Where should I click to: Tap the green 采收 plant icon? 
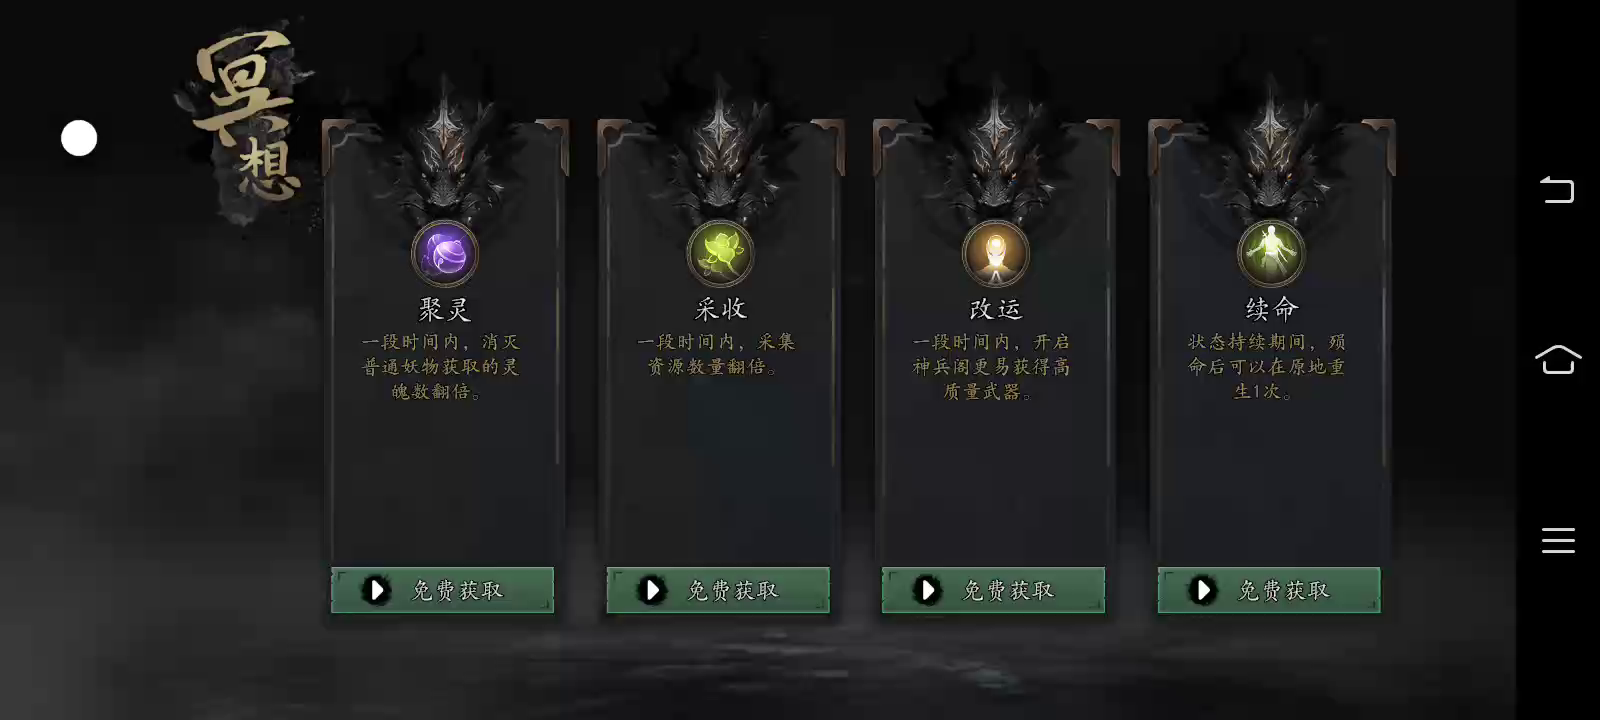tap(720, 254)
